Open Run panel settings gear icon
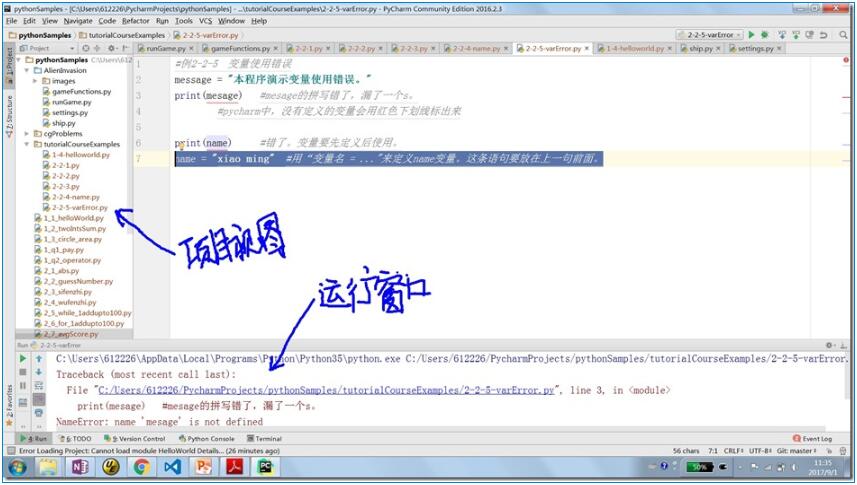 (x=830, y=345)
